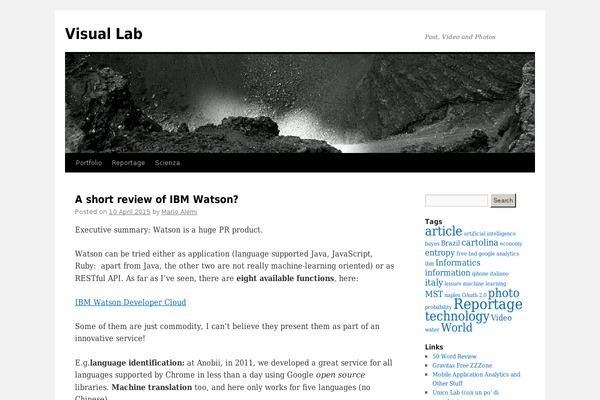Click the volcano crater header image
This screenshot has height=400, width=600.
[300, 103]
